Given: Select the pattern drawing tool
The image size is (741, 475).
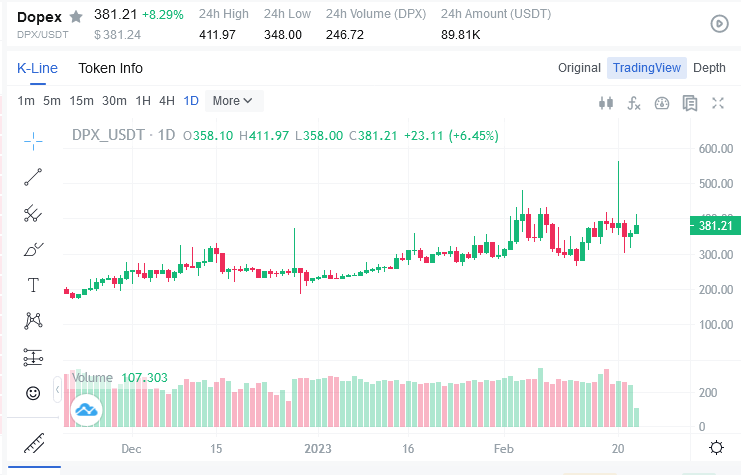Looking at the screenshot, I should (33, 321).
